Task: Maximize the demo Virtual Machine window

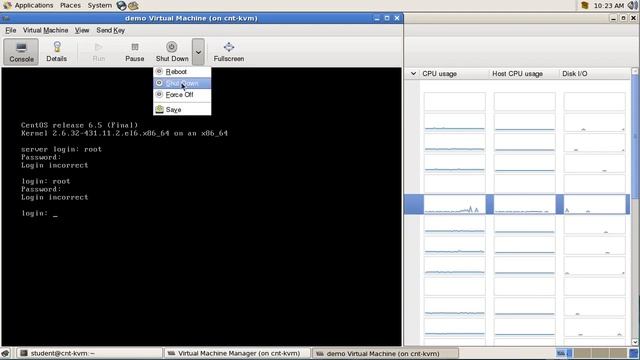Action: (x=387, y=18)
